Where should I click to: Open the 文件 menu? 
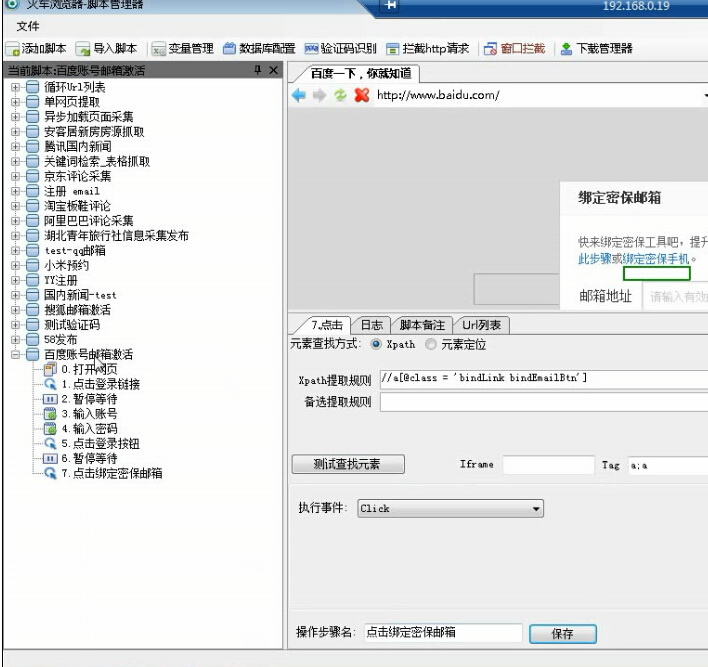[x=28, y=26]
